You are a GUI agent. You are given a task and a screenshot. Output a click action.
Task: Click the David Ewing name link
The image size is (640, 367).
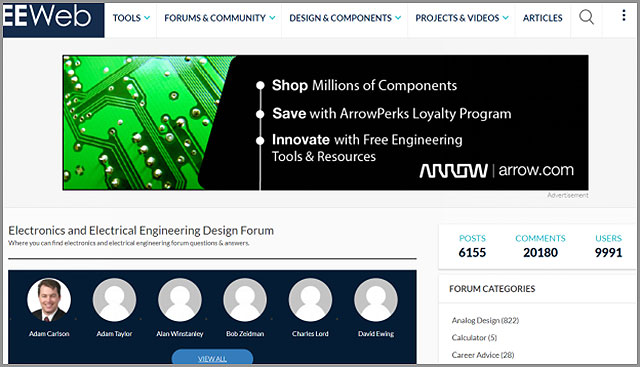pos(376,334)
